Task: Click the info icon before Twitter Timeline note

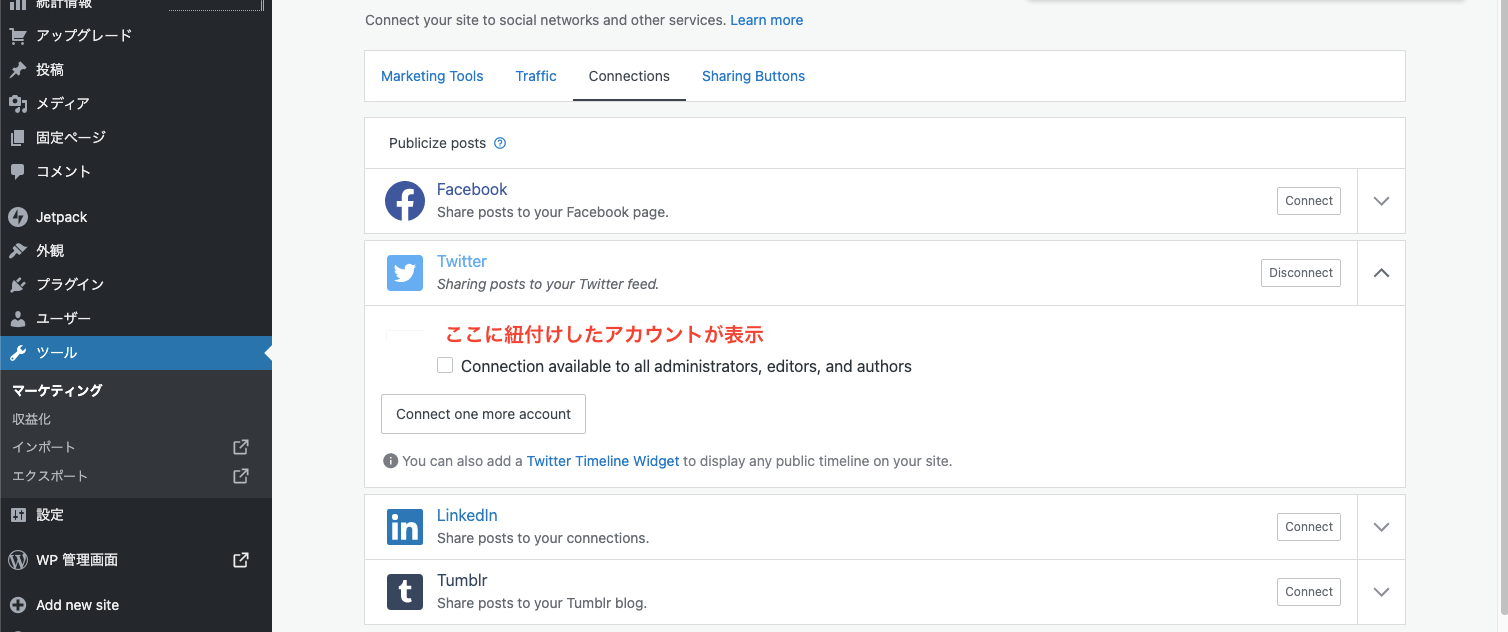Action: 390,462
